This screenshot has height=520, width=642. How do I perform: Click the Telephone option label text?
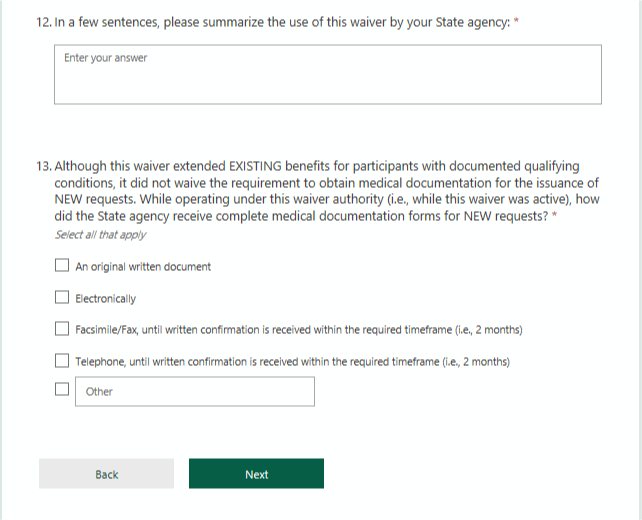(292, 362)
